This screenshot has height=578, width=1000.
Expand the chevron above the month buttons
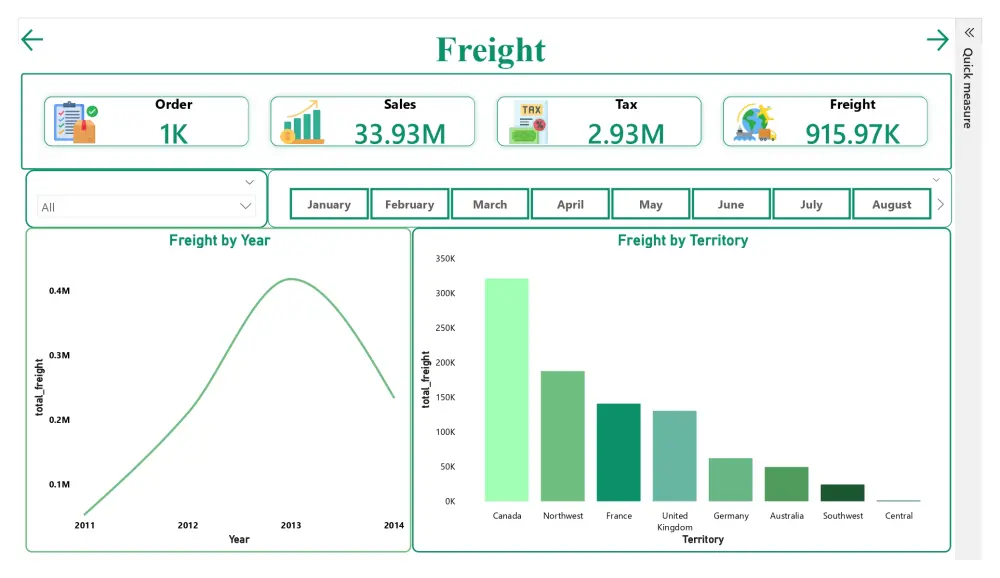936,180
